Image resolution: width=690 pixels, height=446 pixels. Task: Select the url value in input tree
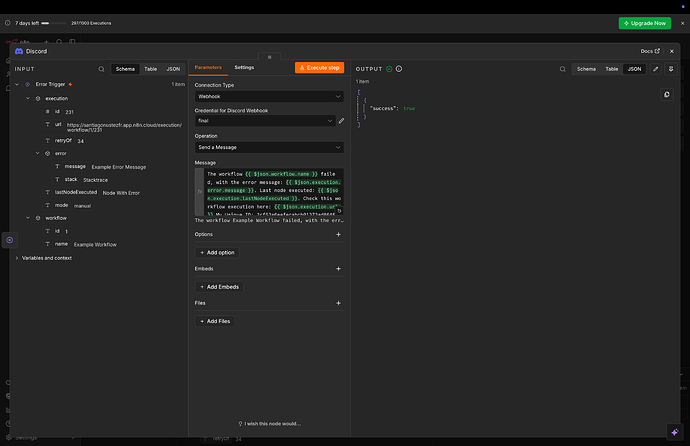point(124,128)
